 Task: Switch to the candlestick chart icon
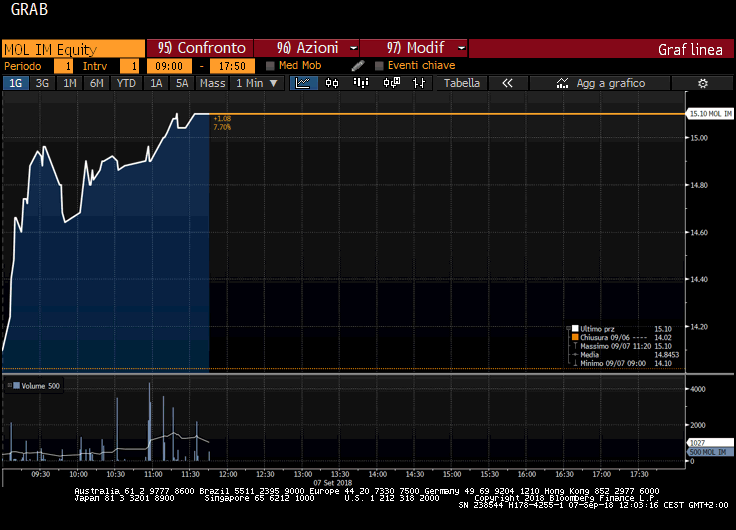[x=331, y=83]
